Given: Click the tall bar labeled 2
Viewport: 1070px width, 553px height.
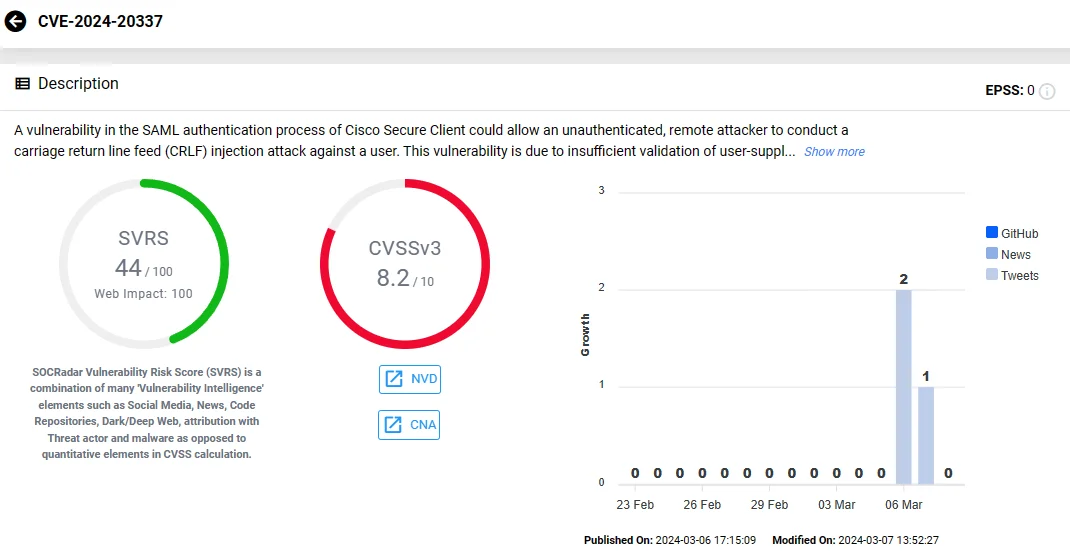Looking at the screenshot, I should tap(903, 387).
